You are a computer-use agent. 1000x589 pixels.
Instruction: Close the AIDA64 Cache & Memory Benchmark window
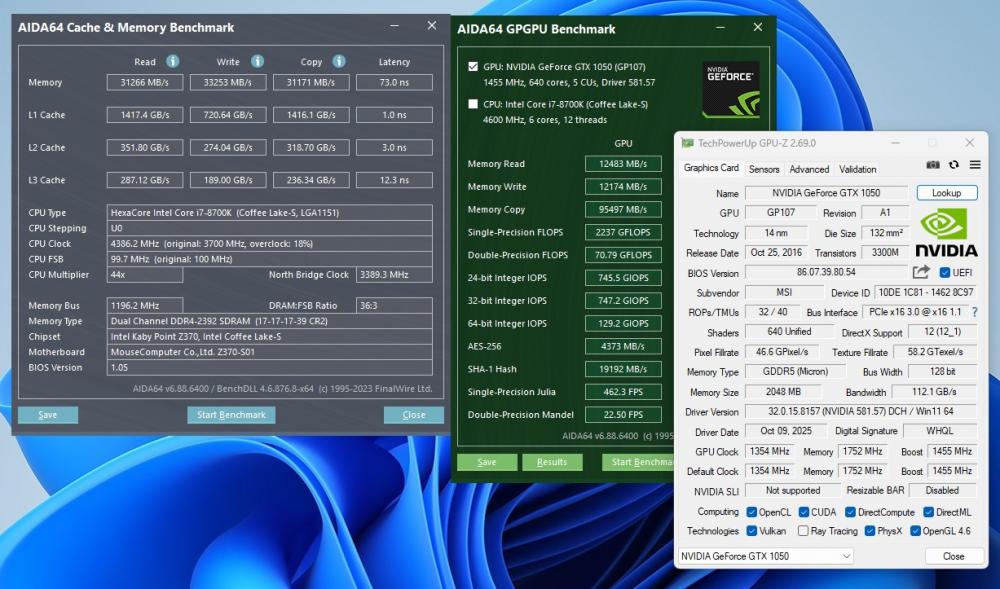432,25
